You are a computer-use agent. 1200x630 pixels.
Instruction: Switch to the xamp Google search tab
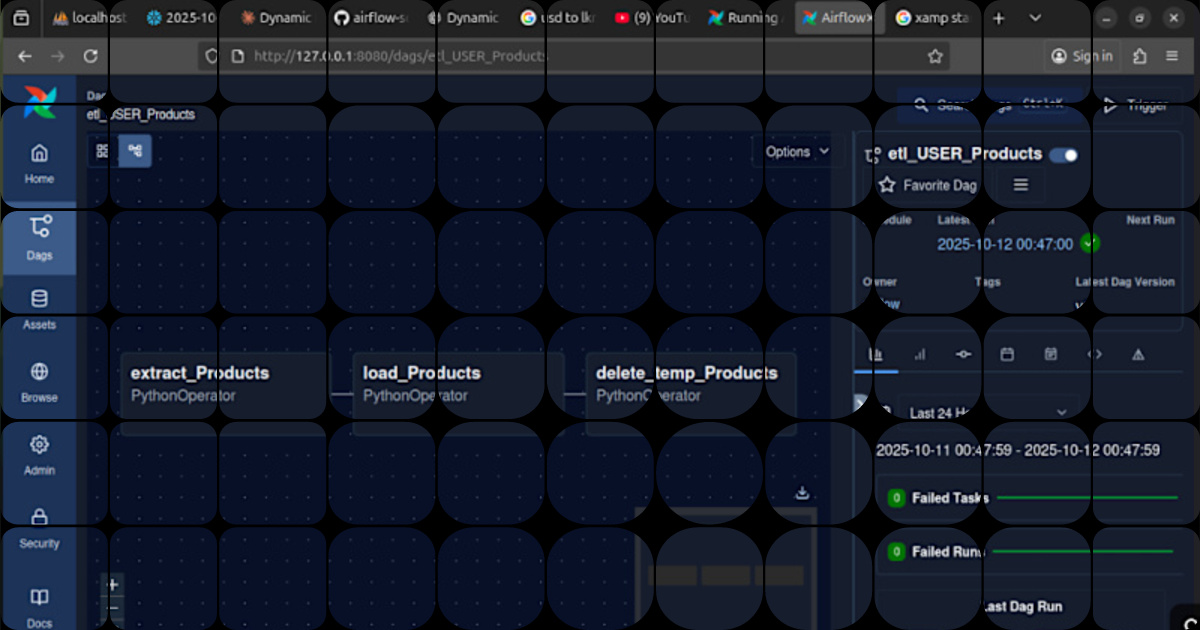(x=931, y=18)
